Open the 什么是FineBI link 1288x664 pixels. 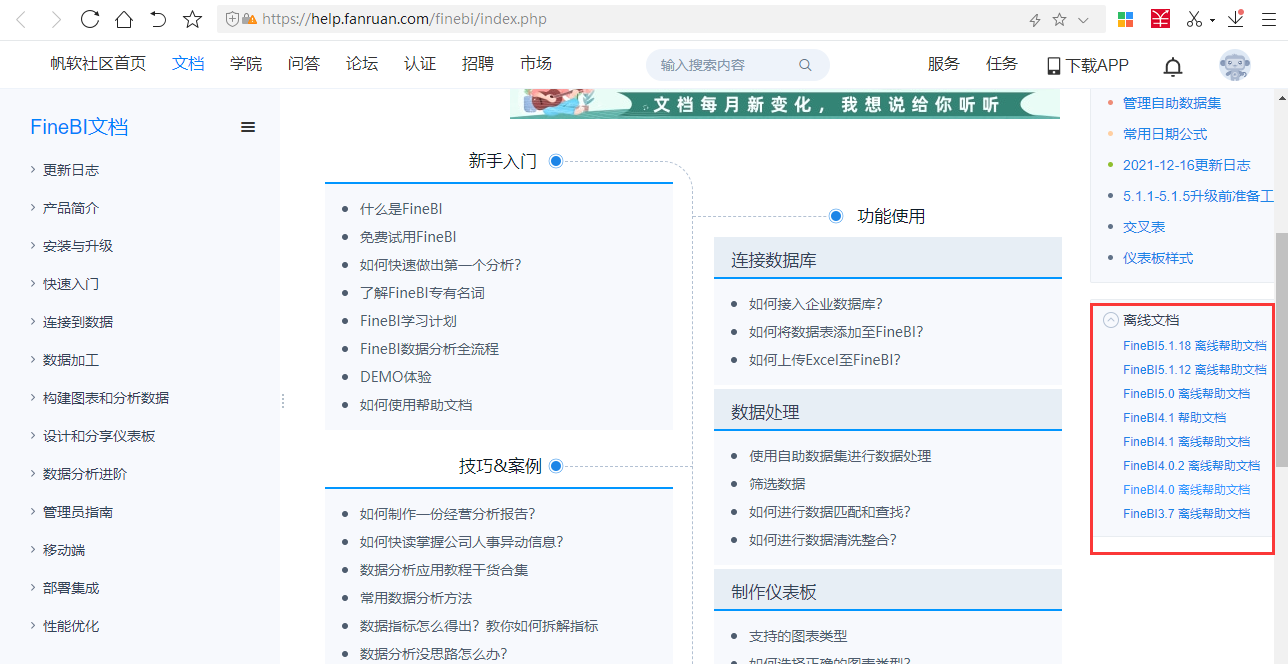point(401,209)
